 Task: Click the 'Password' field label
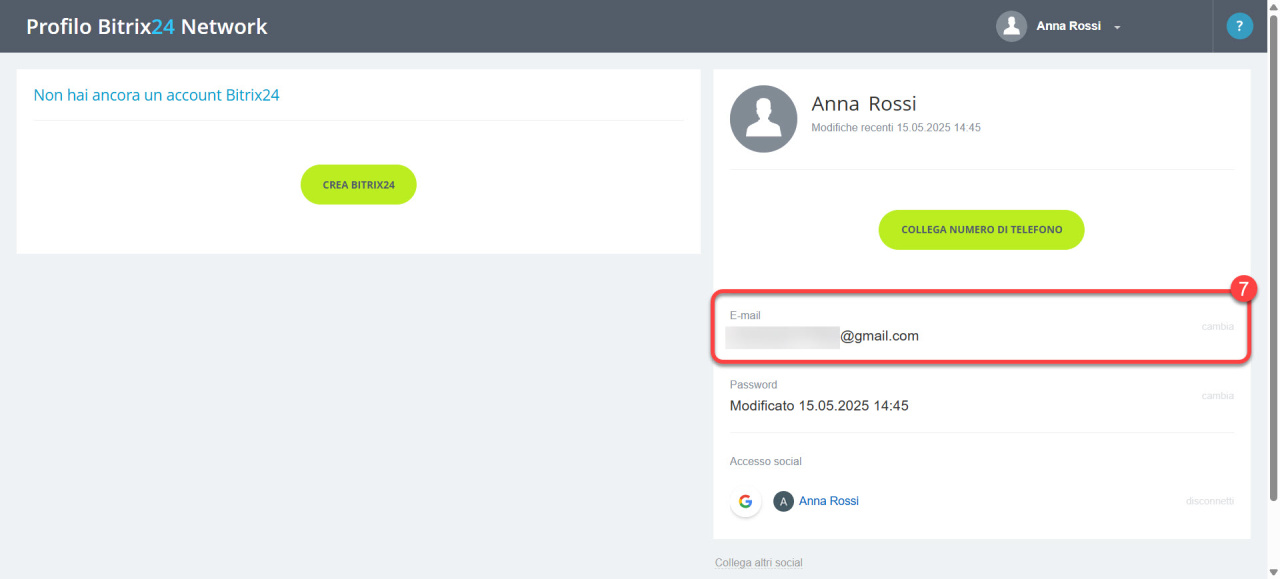point(754,385)
